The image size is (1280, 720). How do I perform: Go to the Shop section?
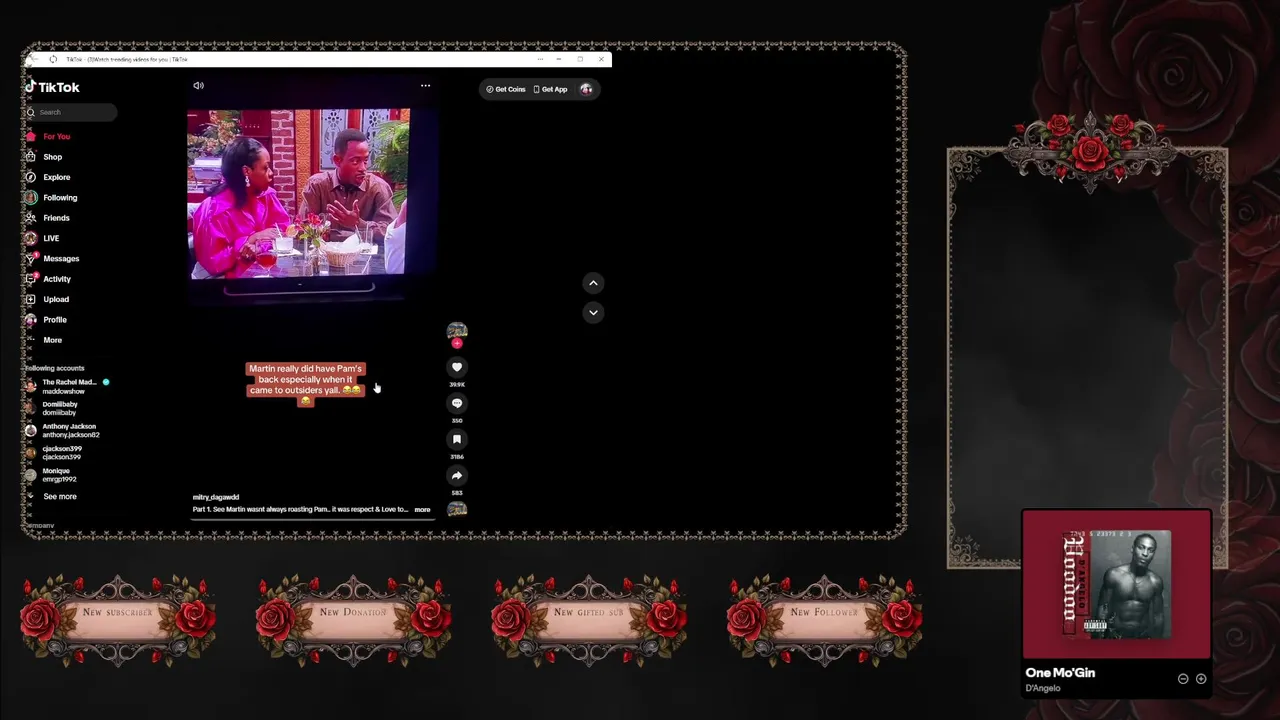click(x=52, y=157)
